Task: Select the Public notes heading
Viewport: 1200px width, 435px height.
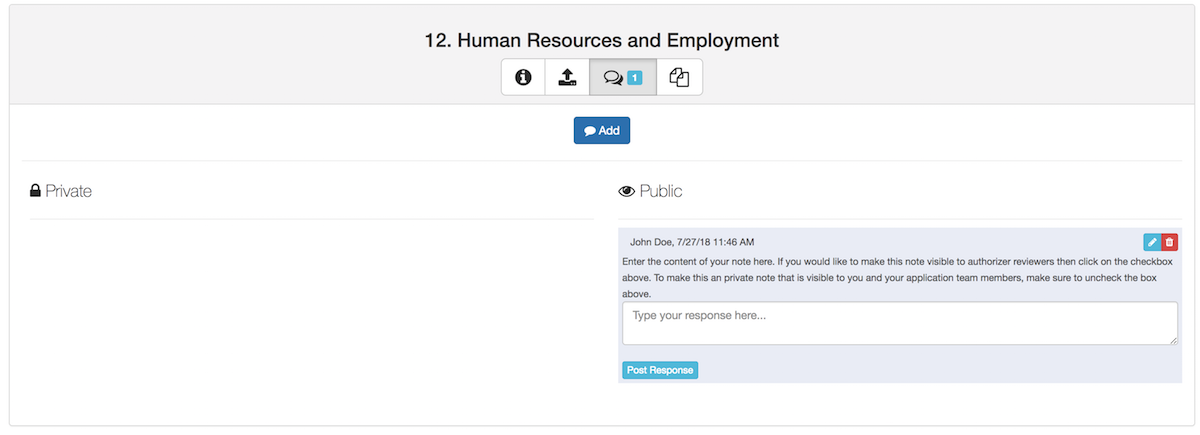Action: (651, 191)
